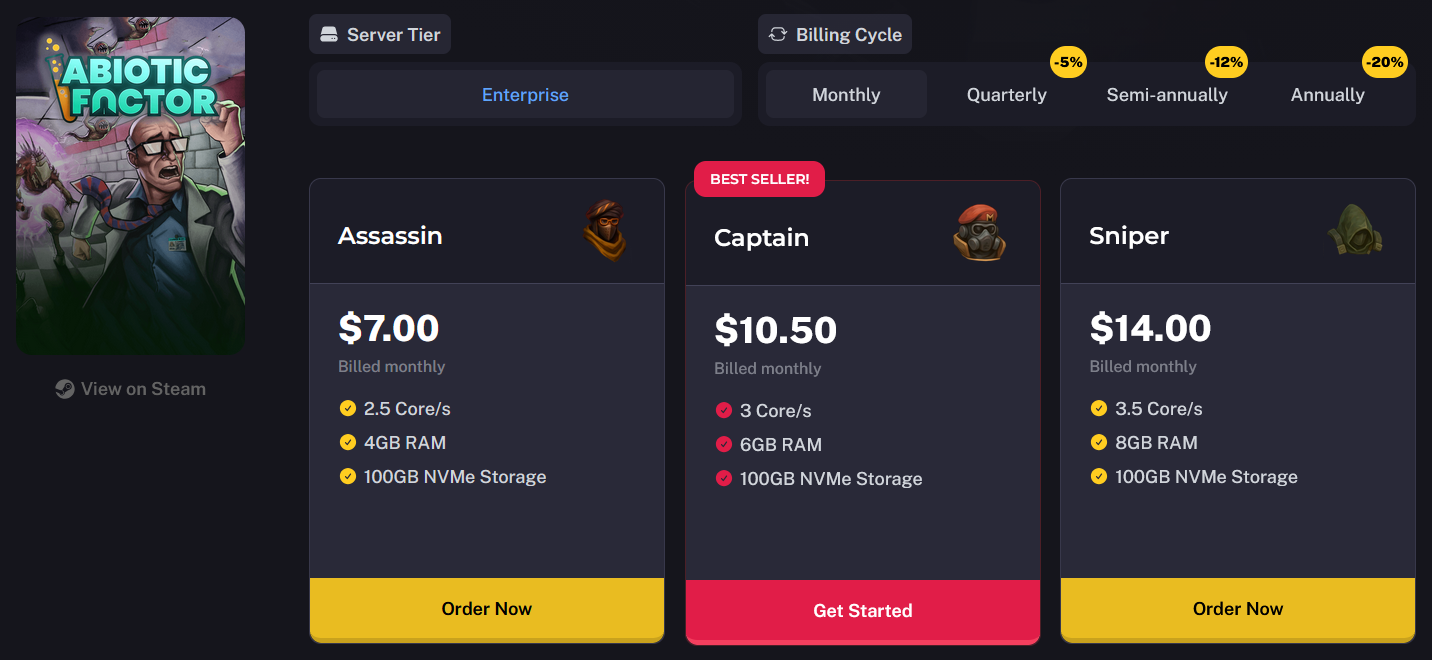The image size is (1432, 660).
Task: Click the 8GB RAM yellow checkmark icon
Action: coord(1099,442)
